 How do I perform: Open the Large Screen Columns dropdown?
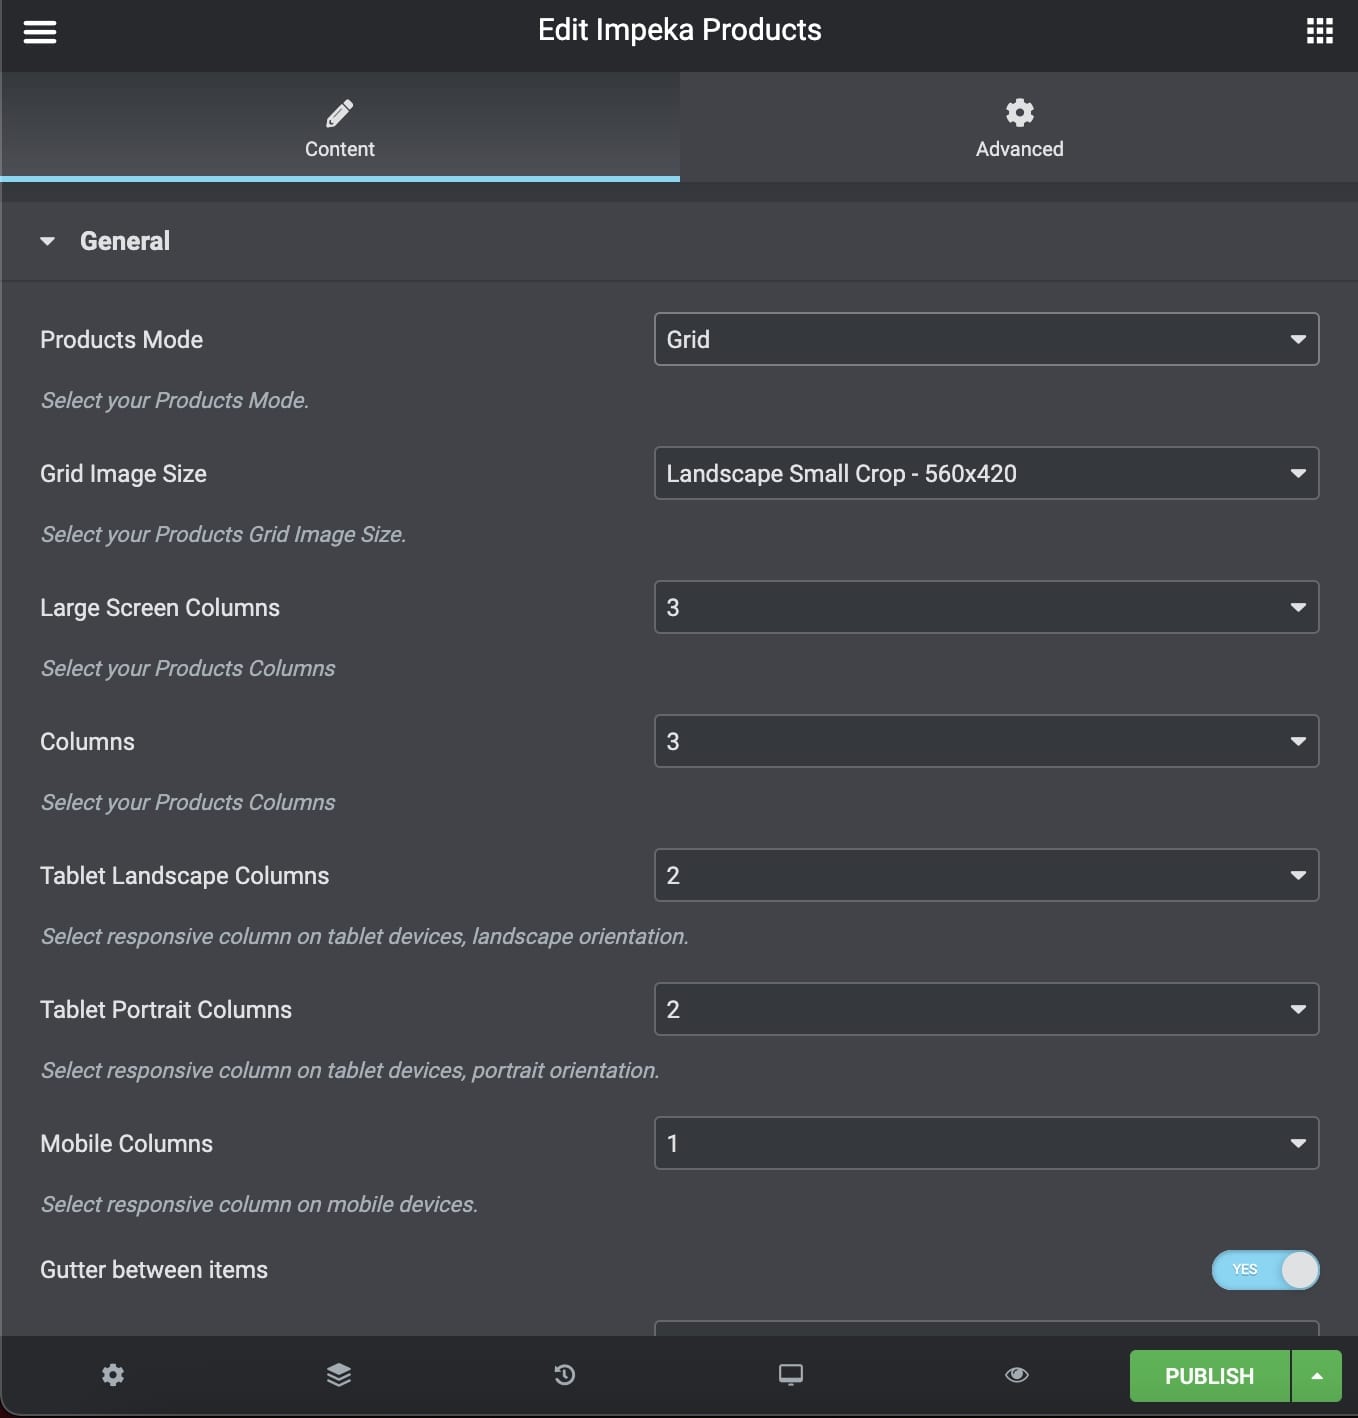986,608
